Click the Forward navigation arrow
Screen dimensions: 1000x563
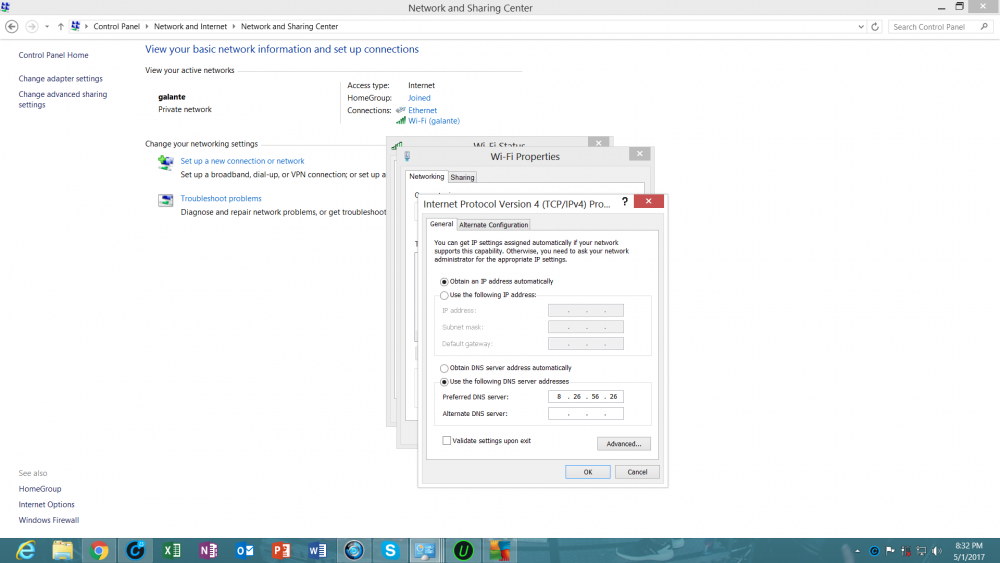click(x=31, y=27)
